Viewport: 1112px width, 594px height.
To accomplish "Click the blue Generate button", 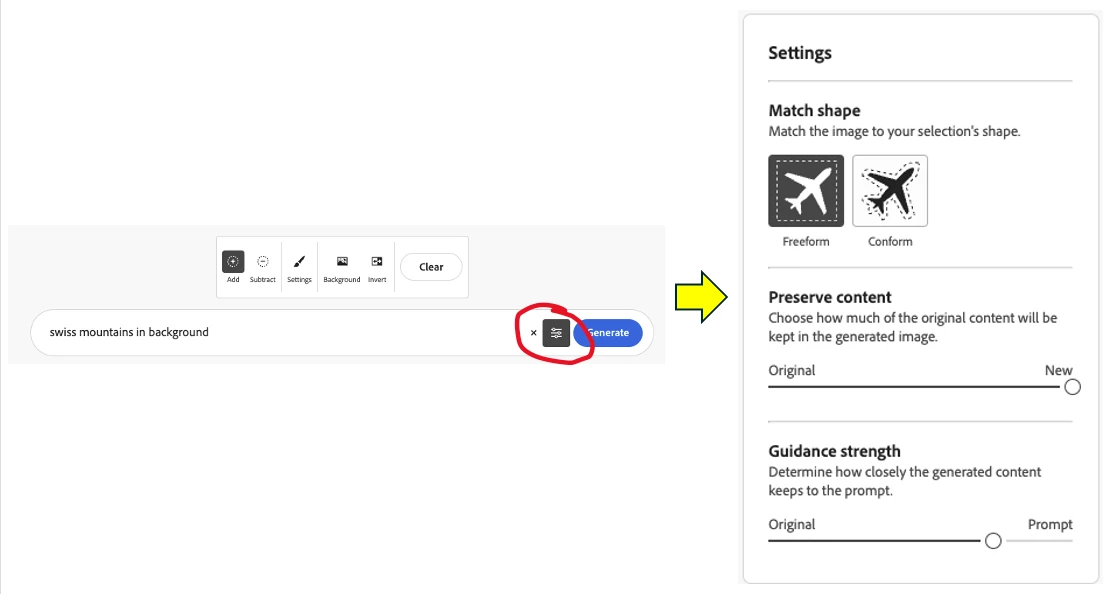I will pyautogui.click(x=608, y=333).
